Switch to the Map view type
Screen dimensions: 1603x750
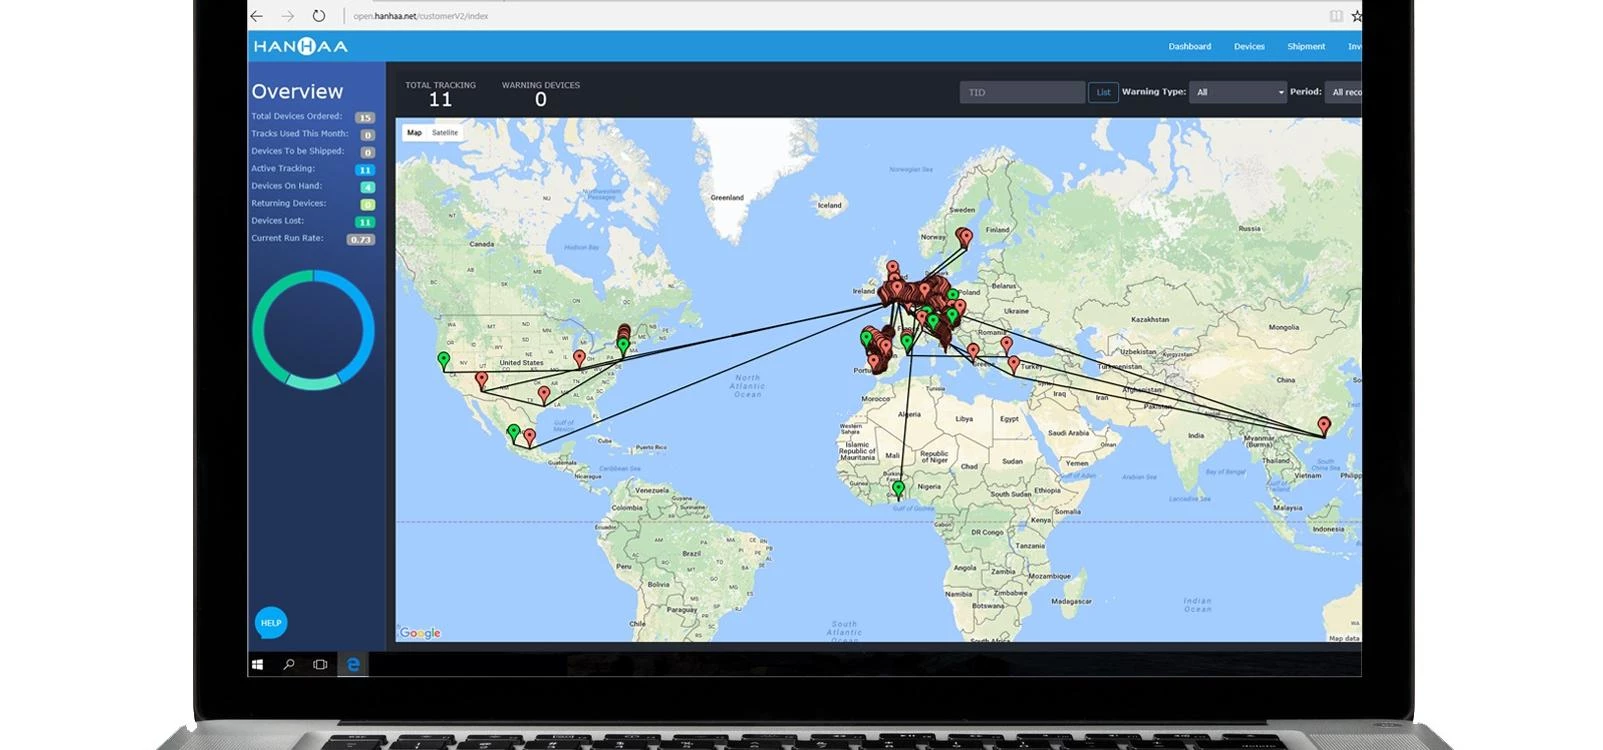[414, 133]
